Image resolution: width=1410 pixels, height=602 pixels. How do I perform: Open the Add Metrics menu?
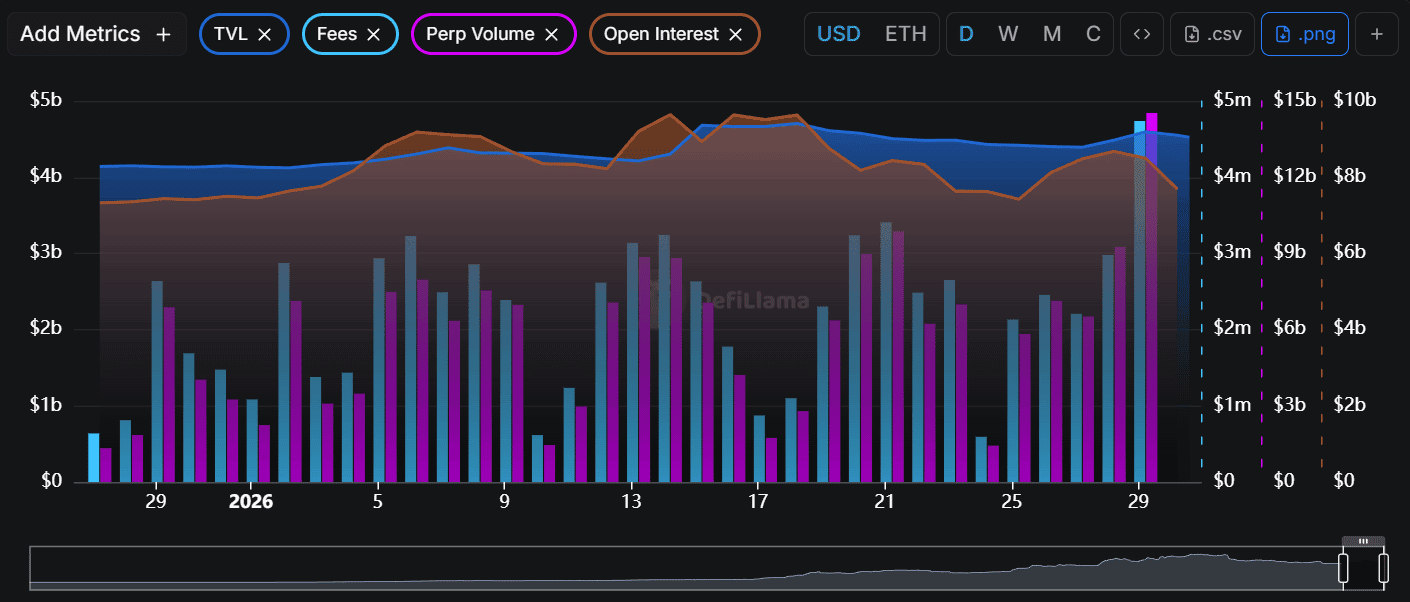pyautogui.click(x=96, y=34)
